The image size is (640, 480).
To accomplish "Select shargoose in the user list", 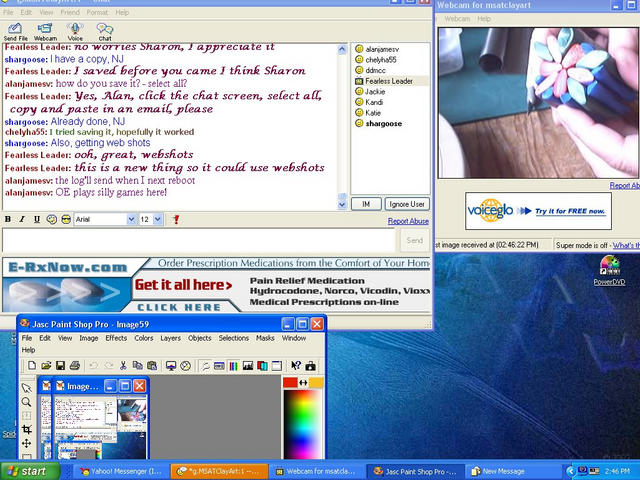I will 383,123.
